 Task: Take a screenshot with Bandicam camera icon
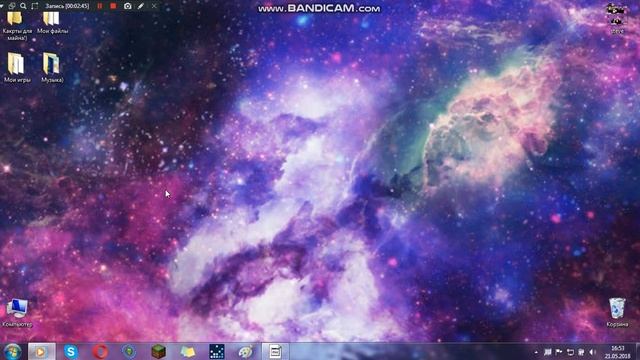[128, 6]
